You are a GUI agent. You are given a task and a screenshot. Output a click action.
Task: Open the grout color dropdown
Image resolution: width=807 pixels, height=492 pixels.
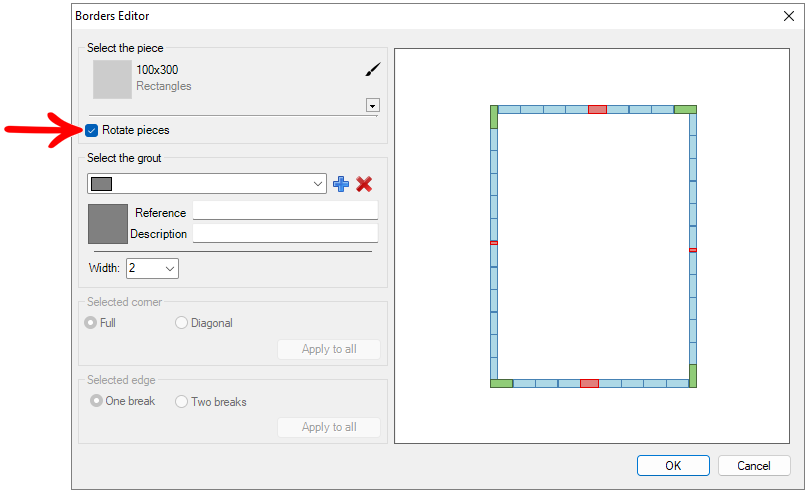click(x=318, y=184)
